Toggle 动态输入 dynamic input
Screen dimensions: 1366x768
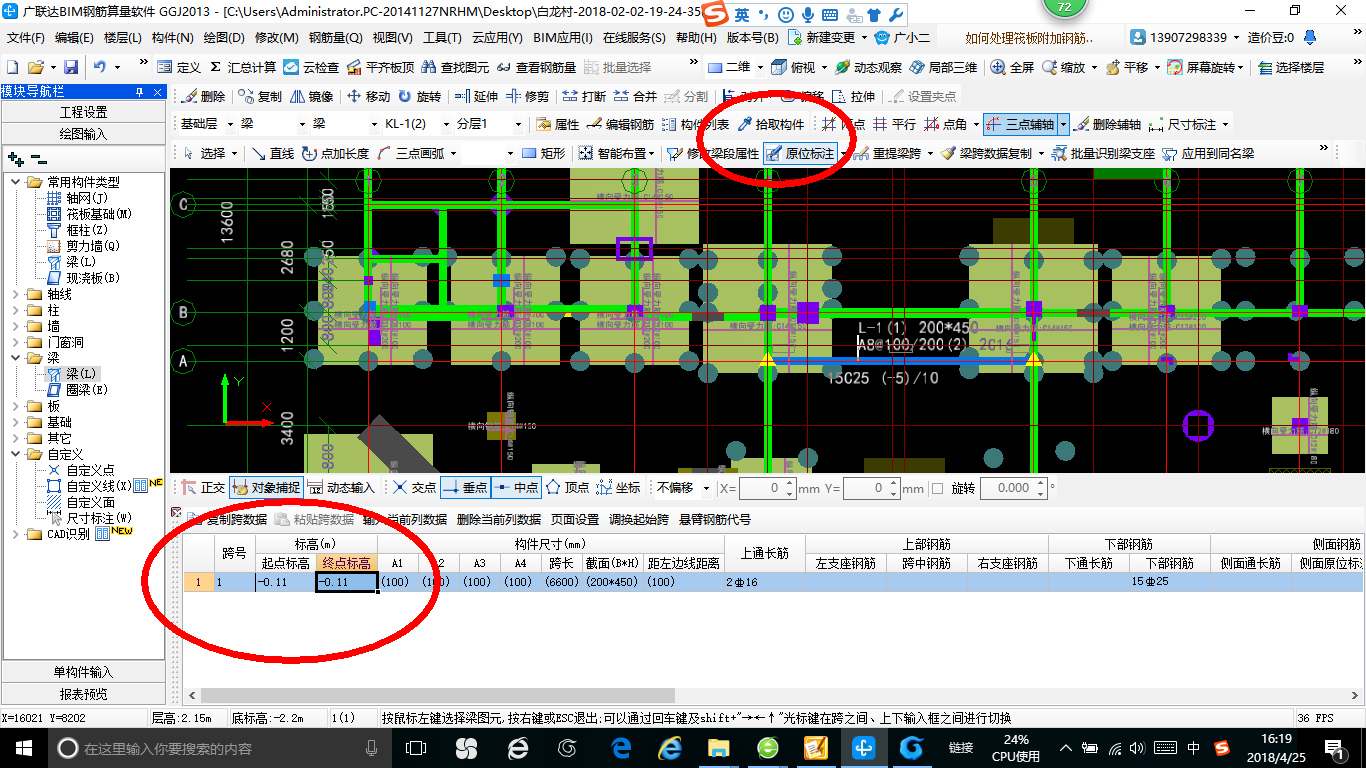click(341, 488)
